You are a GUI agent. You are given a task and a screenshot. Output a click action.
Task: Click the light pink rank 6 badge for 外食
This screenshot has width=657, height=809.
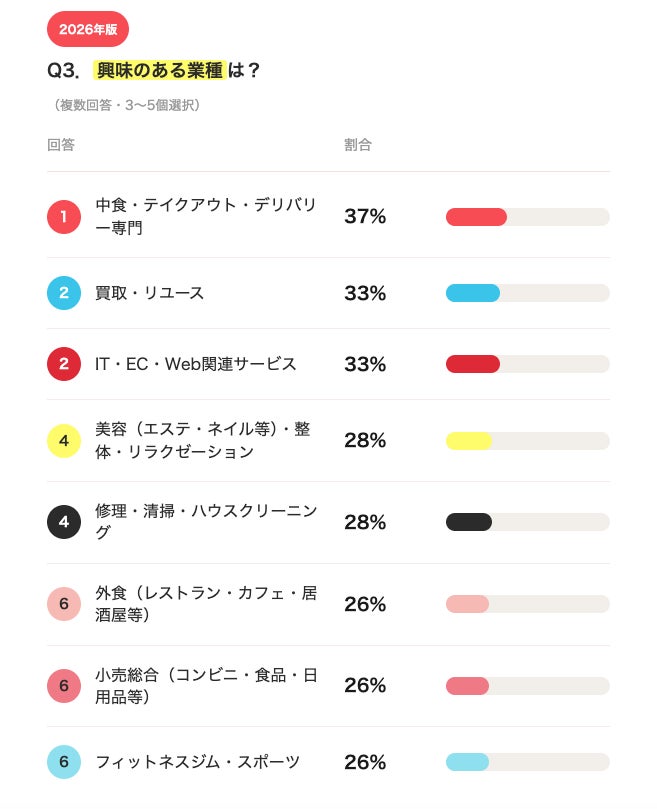point(64,604)
